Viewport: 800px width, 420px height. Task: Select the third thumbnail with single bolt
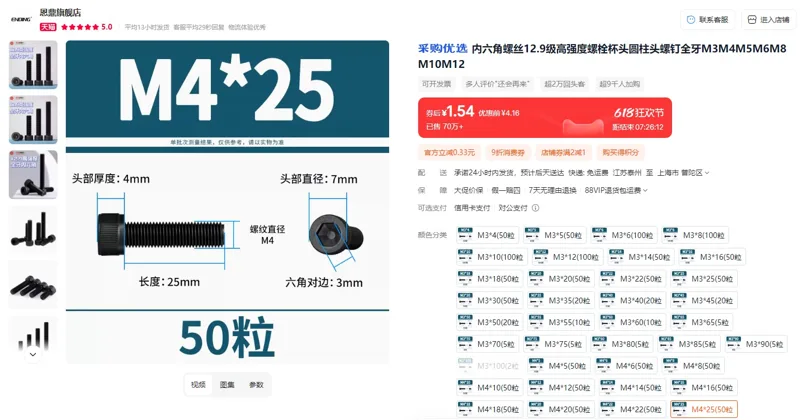click(x=33, y=175)
